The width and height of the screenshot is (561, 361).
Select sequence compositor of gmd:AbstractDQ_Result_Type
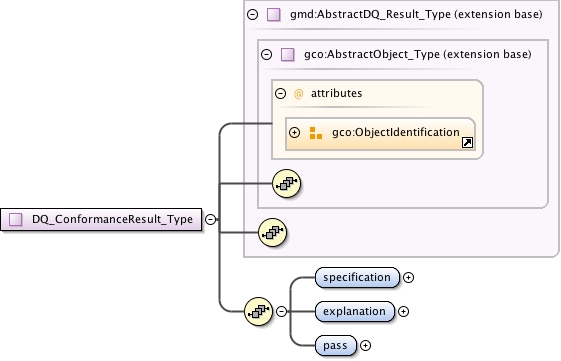(x=272, y=233)
